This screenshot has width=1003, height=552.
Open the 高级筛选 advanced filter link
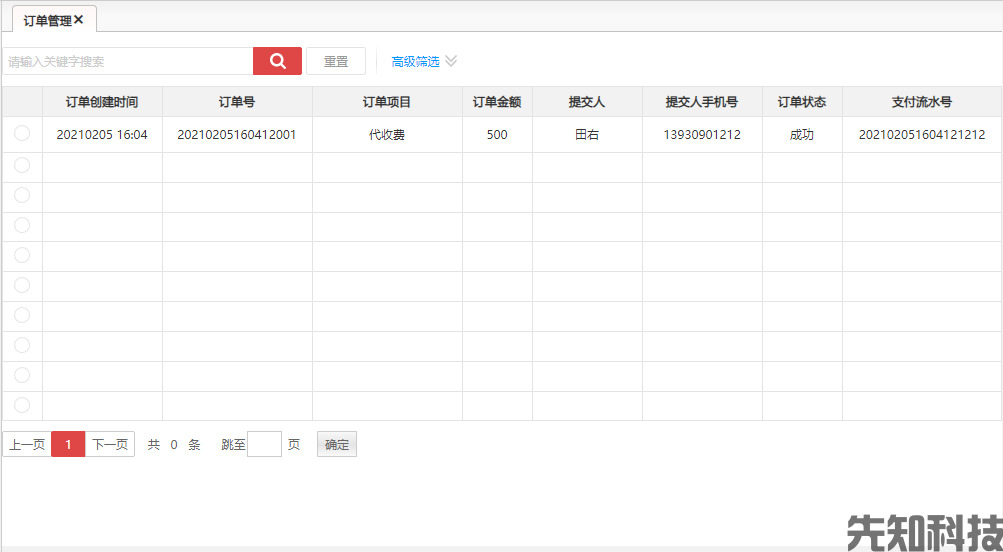416,61
